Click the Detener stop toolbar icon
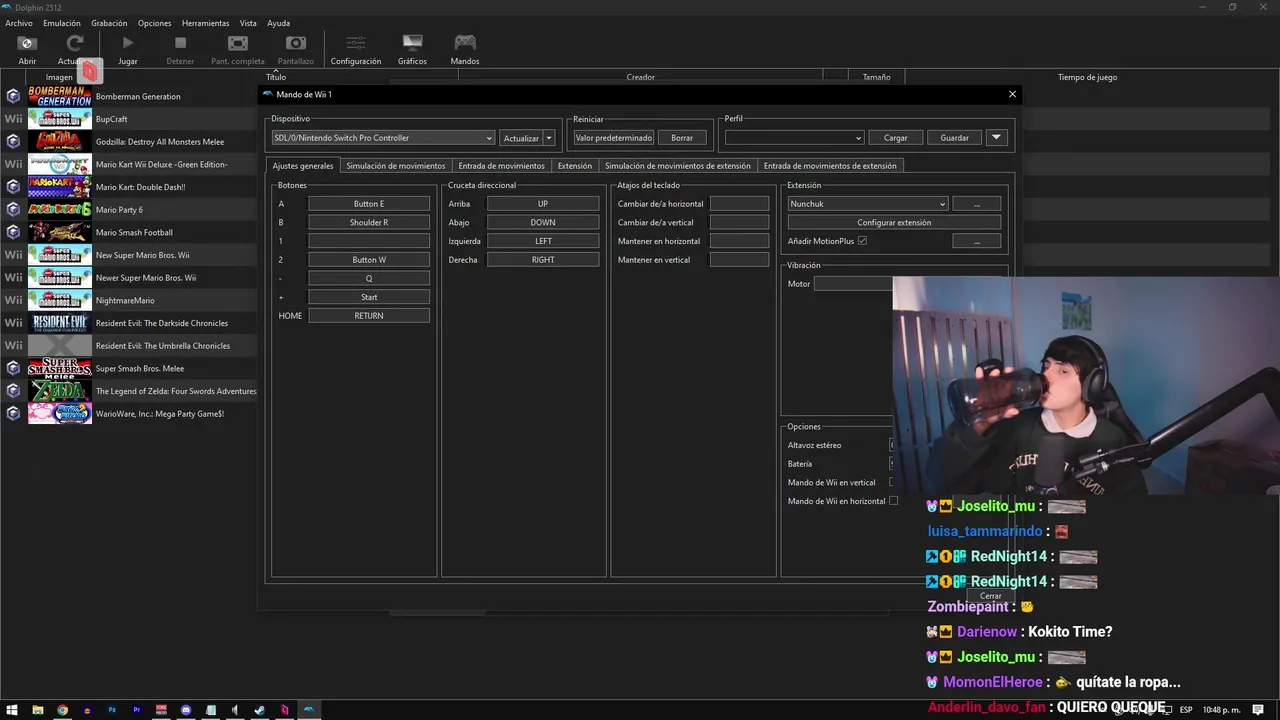The width and height of the screenshot is (1280, 720). click(180, 43)
